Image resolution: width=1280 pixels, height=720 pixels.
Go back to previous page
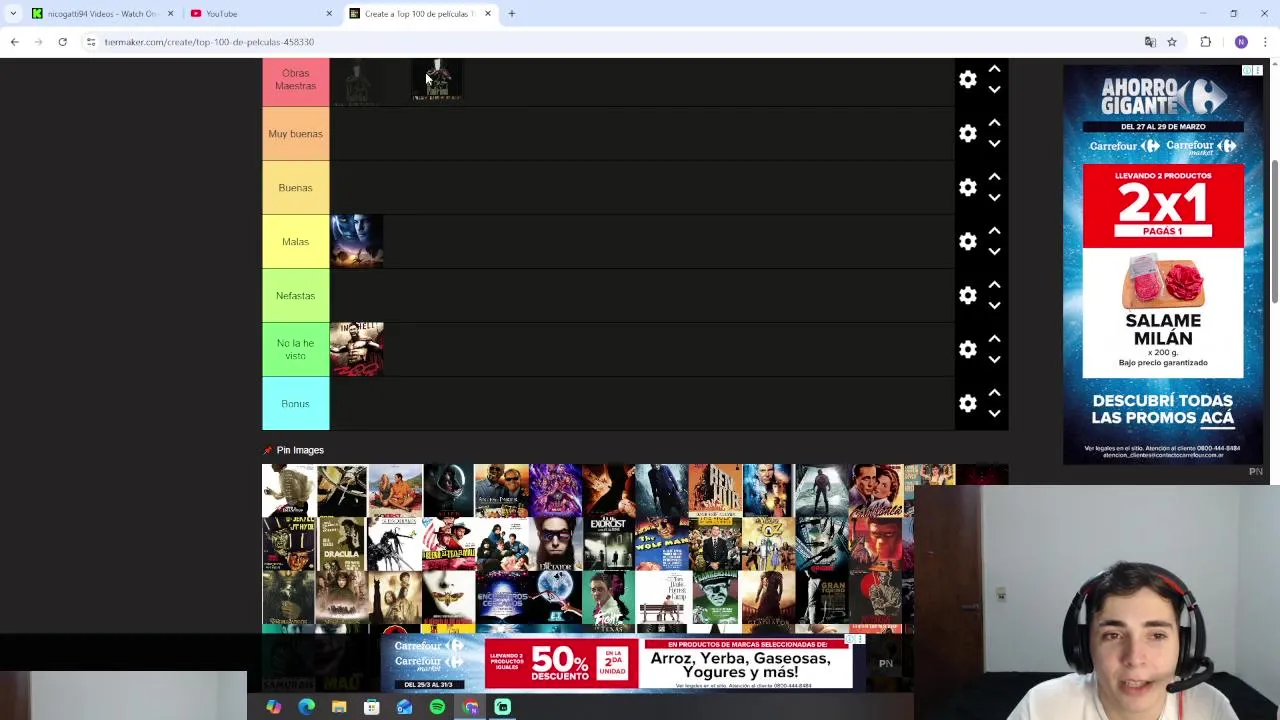coord(14,42)
